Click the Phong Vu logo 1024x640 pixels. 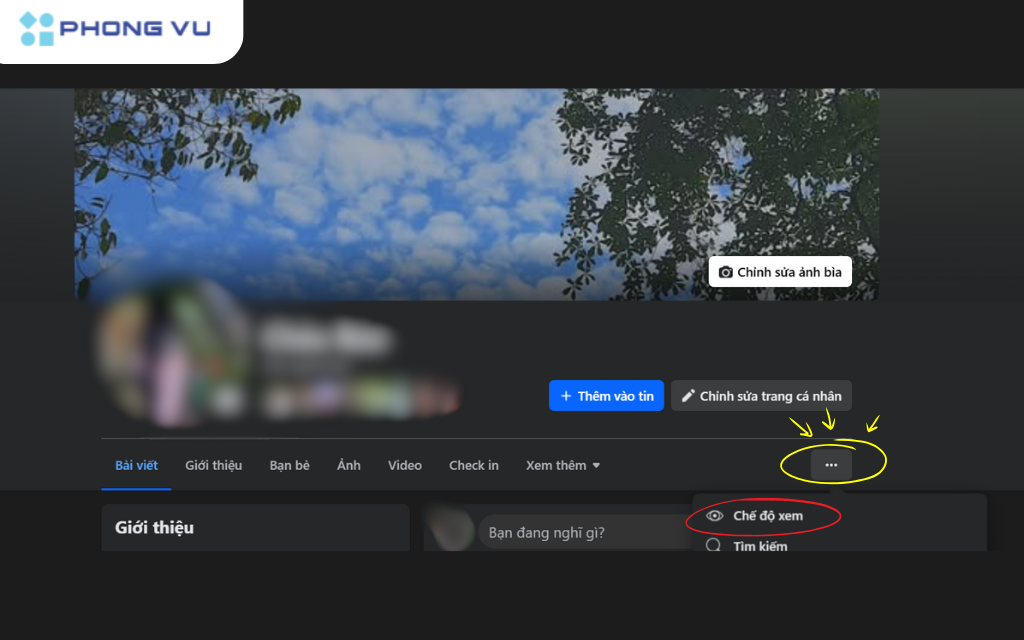pyautogui.click(x=116, y=28)
